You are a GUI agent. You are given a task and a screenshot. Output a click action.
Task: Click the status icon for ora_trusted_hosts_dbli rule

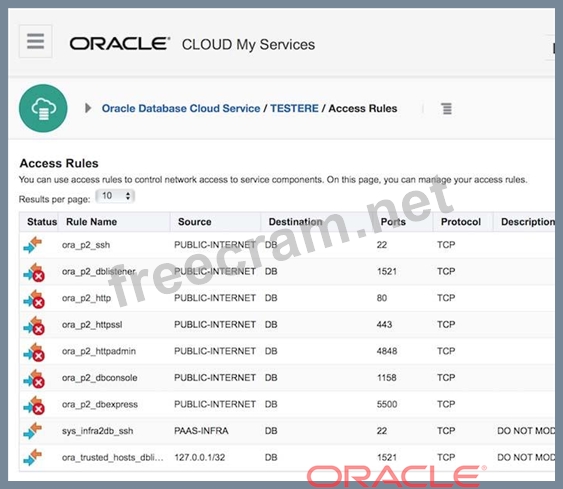(x=33, y=457)
